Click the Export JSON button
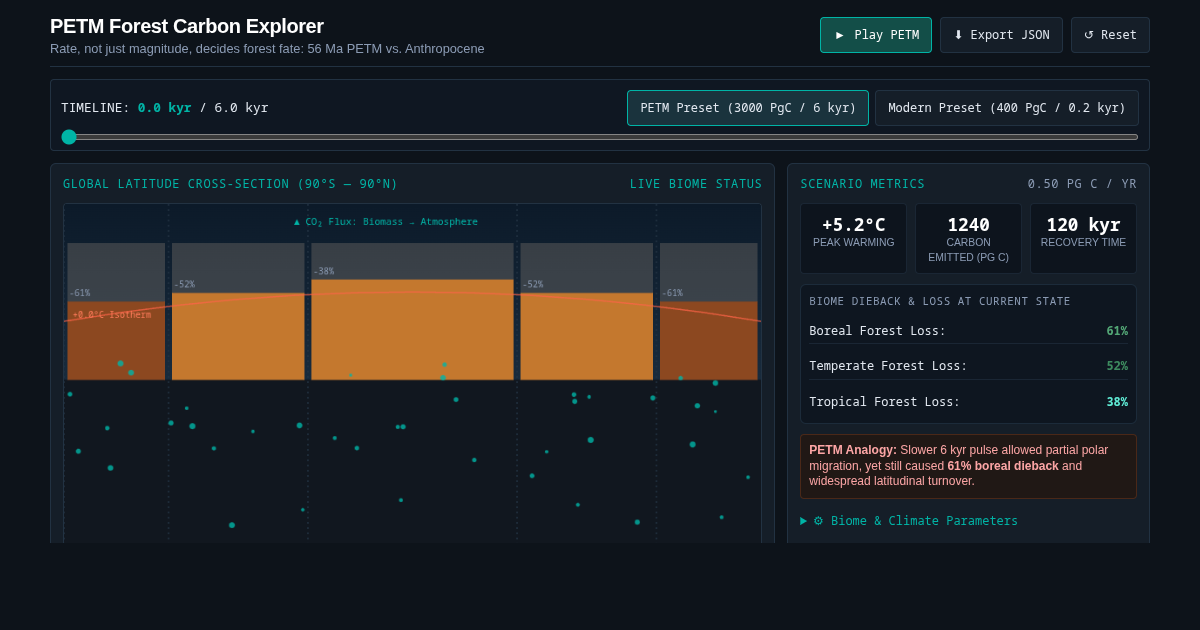 (x=1001, y=35)
